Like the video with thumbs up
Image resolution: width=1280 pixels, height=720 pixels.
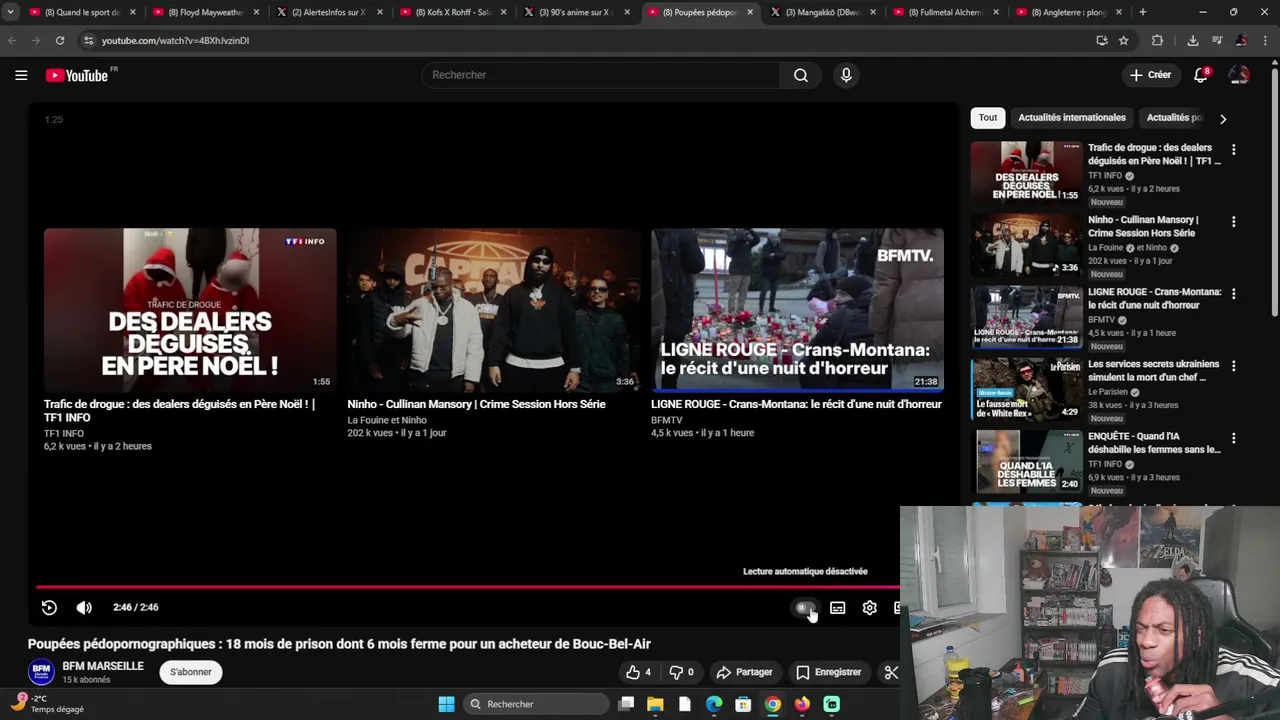click(x=638, y=672)
